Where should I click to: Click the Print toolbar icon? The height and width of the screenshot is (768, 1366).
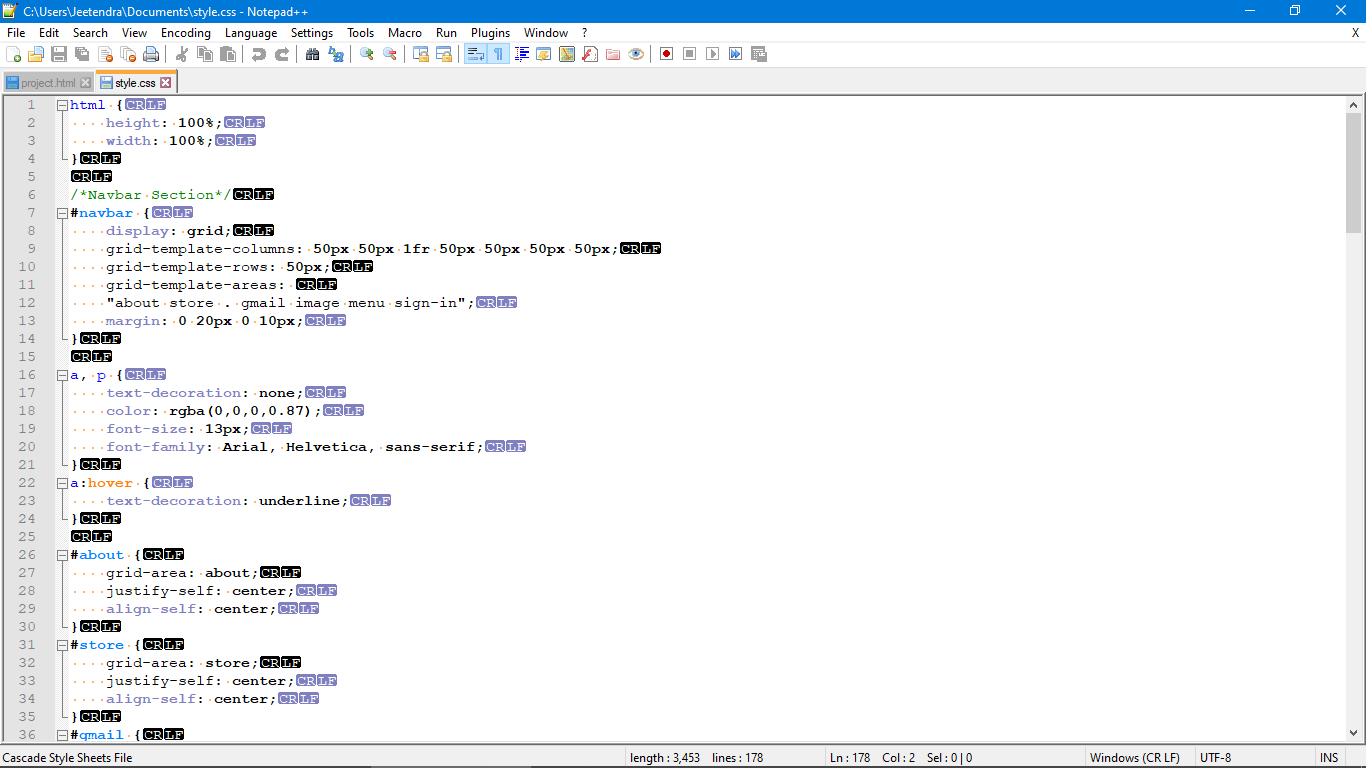(x=151, y=54)
